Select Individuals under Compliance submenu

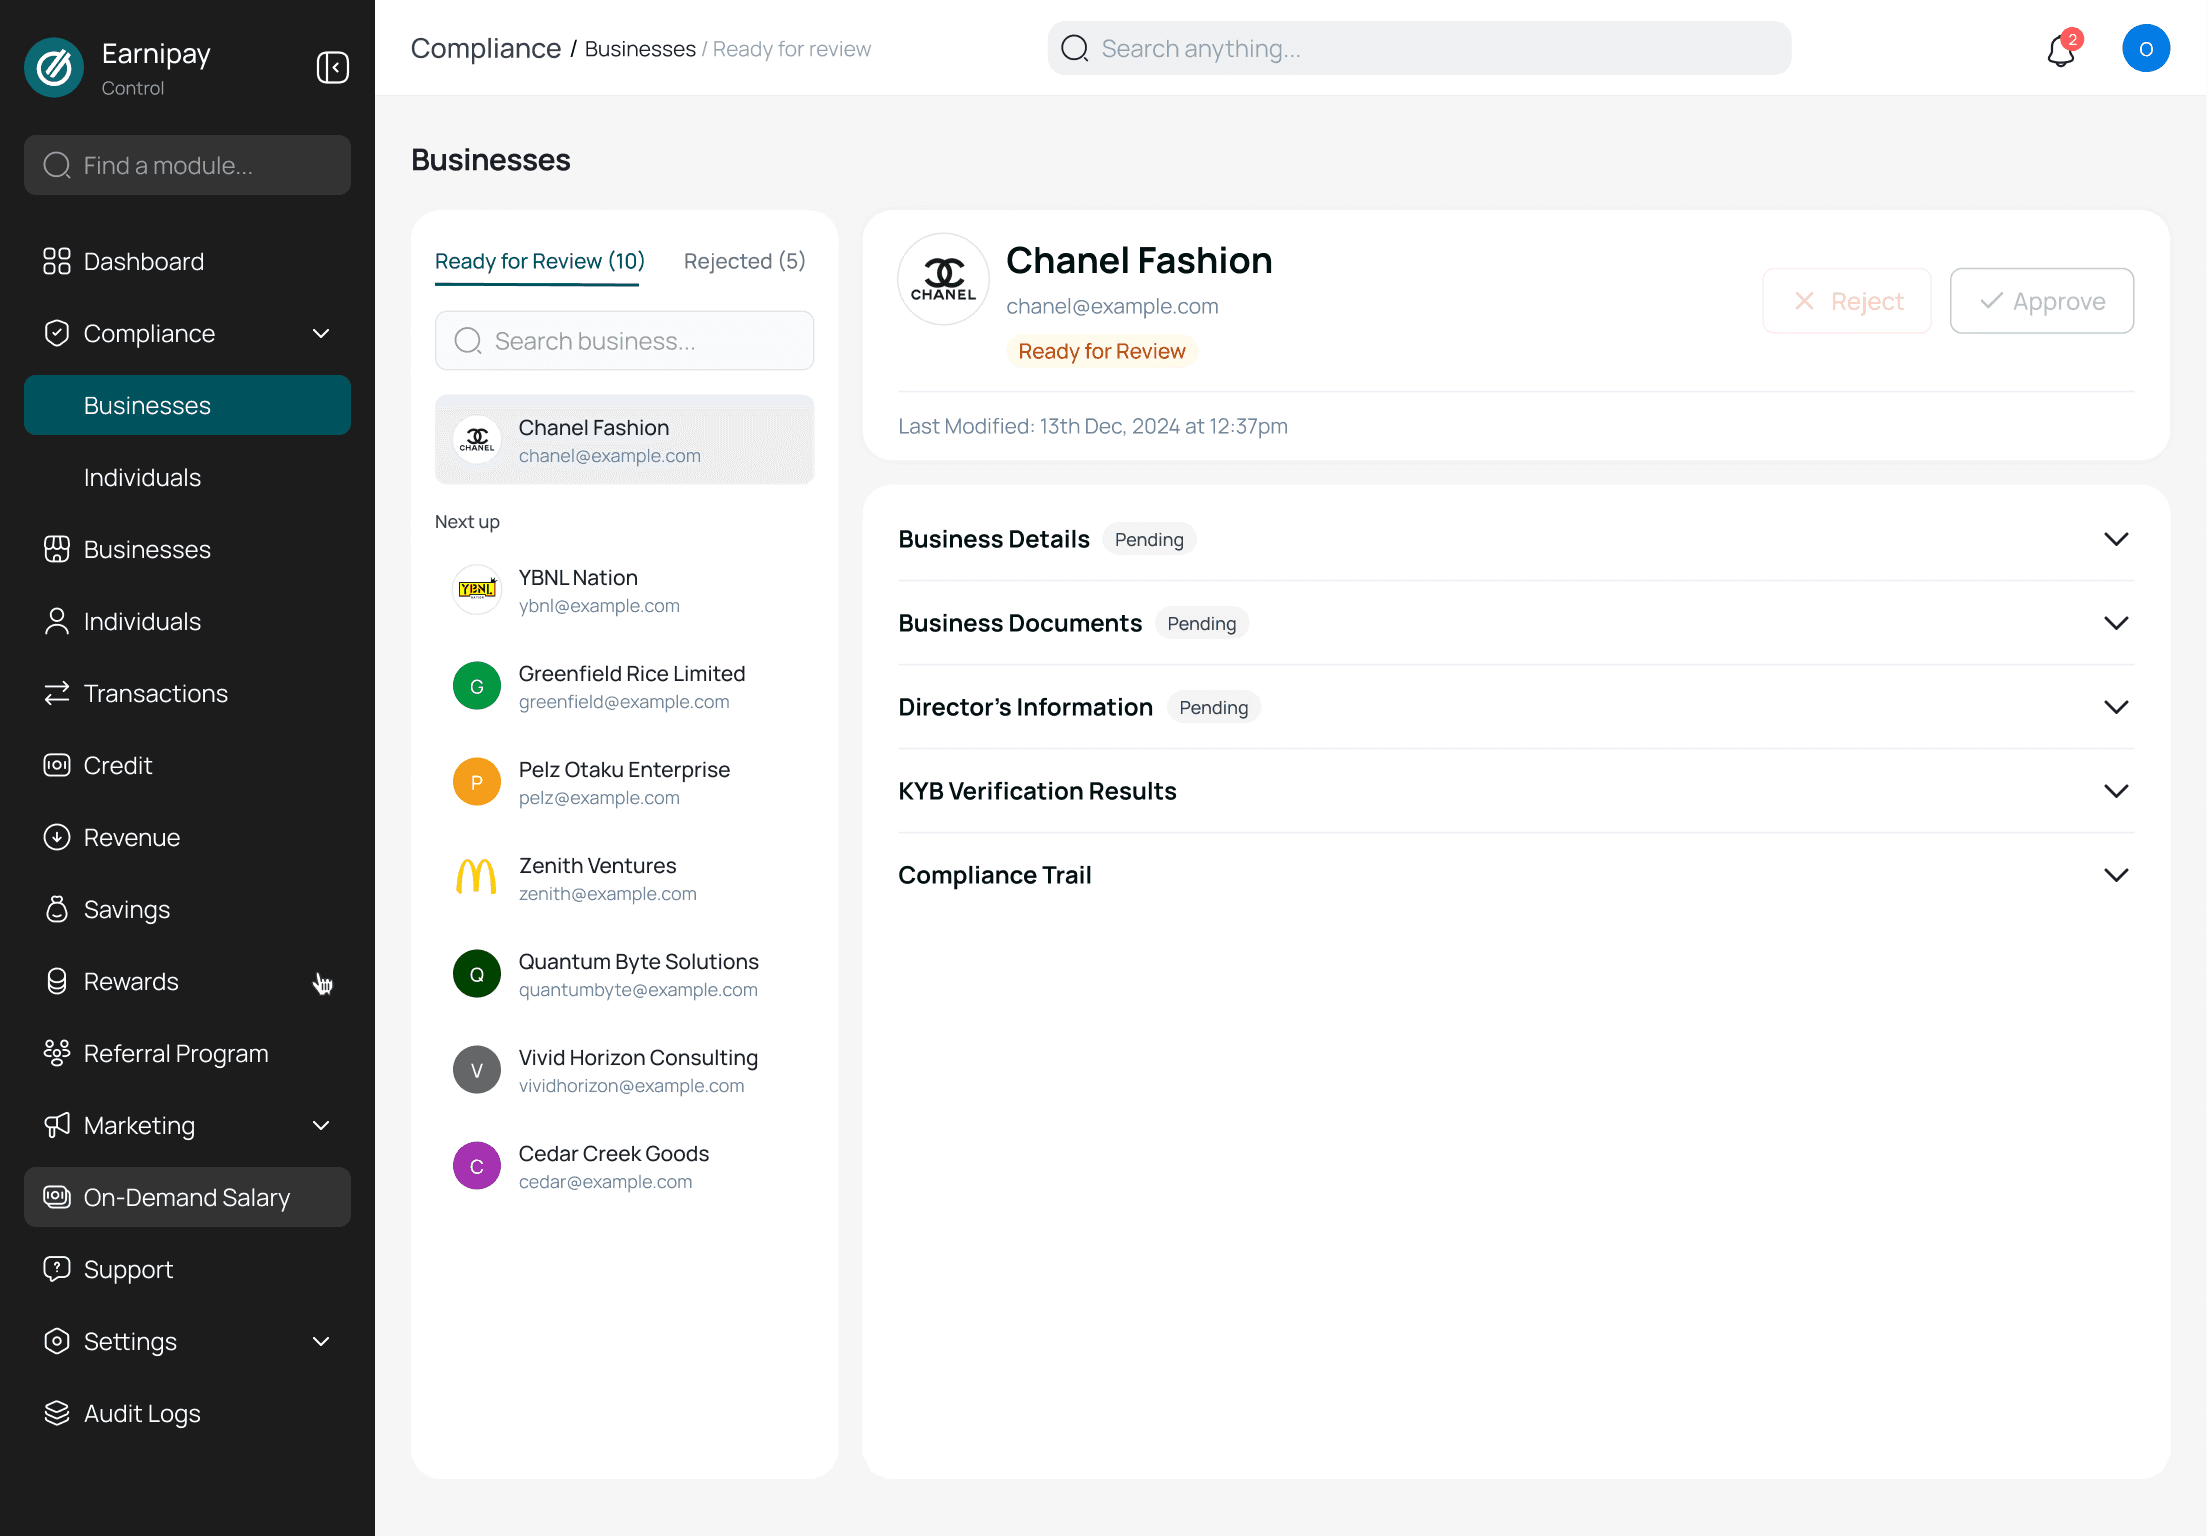[x=142, y=477]
